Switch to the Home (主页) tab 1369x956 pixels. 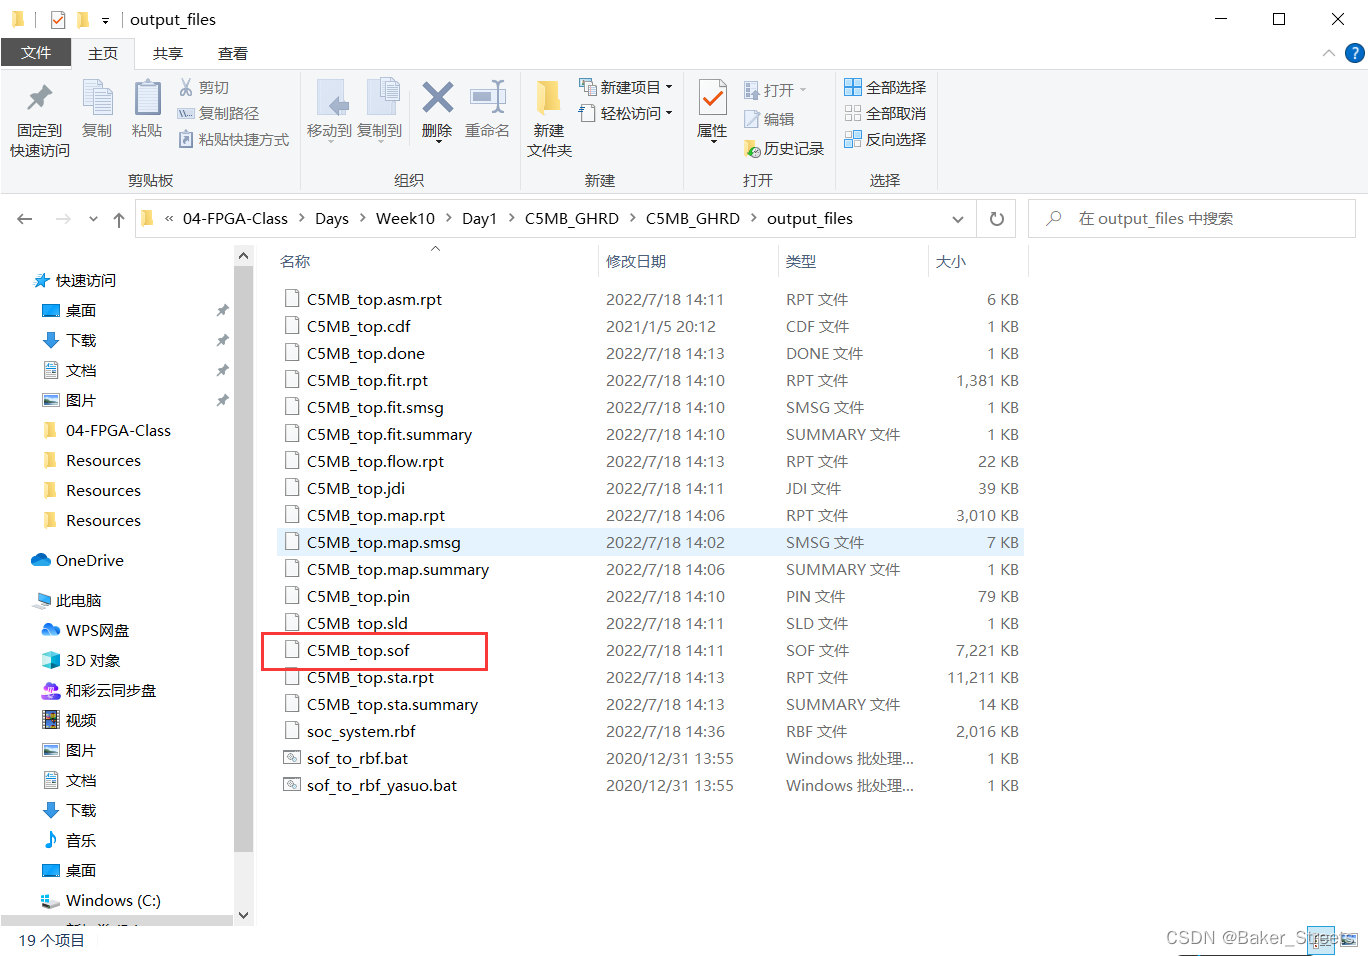point(103,53)
